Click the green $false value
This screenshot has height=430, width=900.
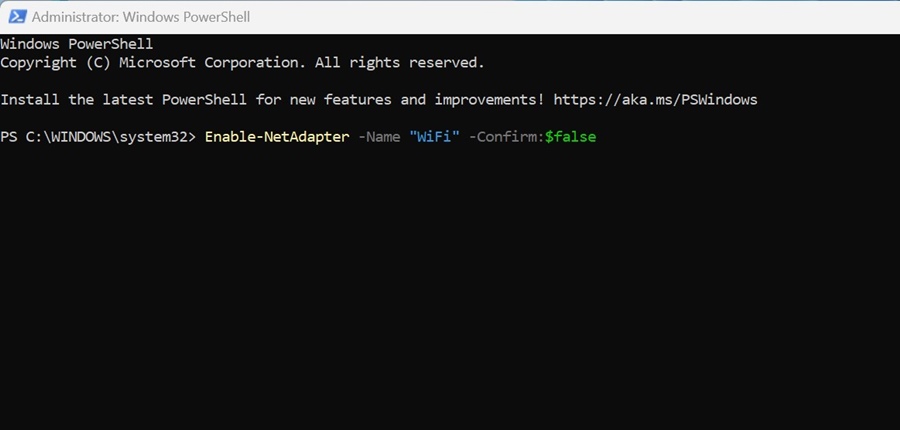(x=571, y=137)
